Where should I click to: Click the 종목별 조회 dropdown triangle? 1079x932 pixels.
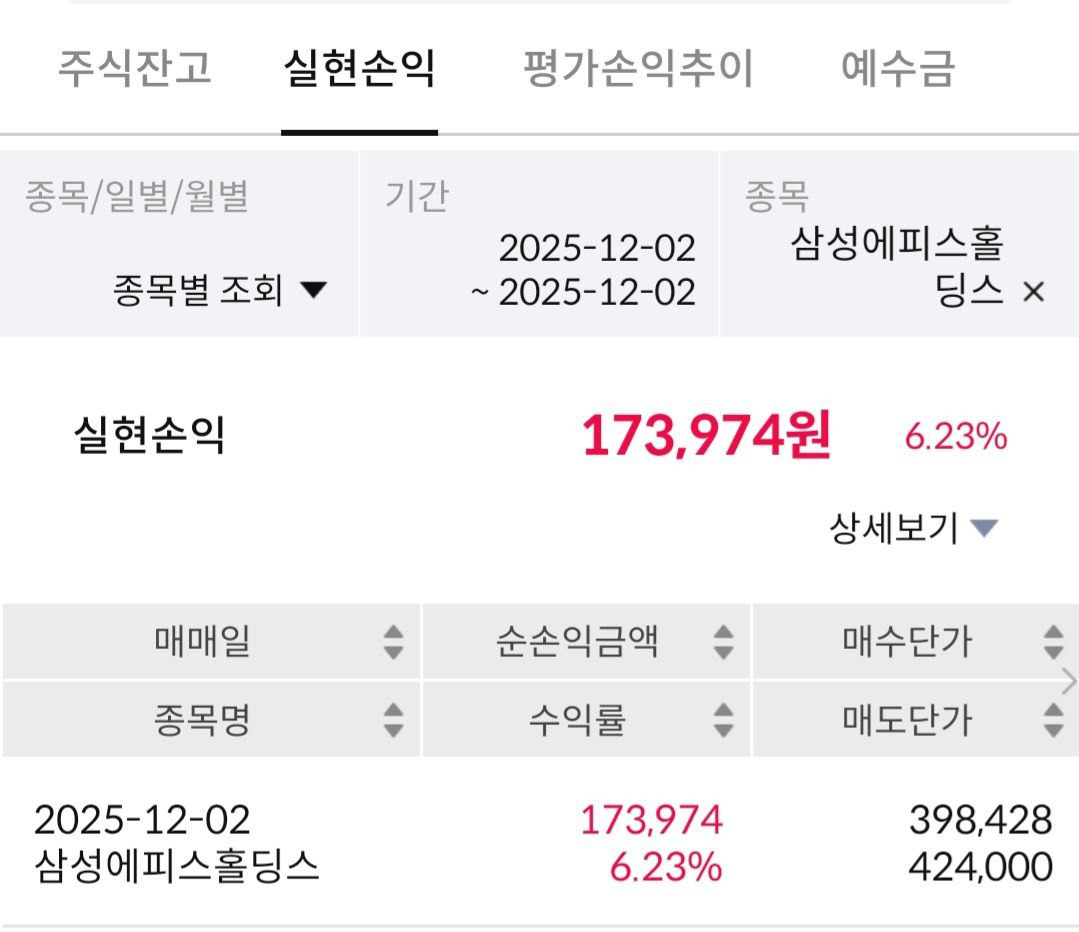pyautogui.click(x=314, y=291)
